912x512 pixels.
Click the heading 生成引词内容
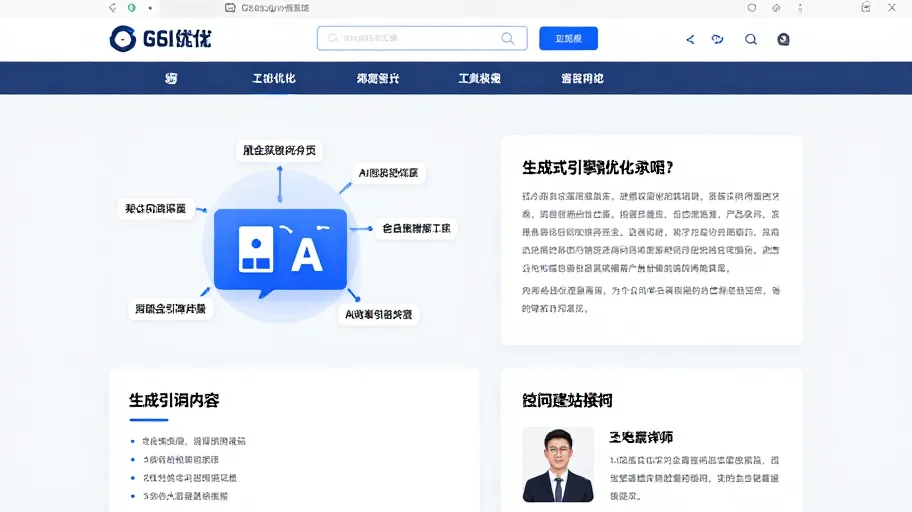pyautogui.click(x=174, y=400)
